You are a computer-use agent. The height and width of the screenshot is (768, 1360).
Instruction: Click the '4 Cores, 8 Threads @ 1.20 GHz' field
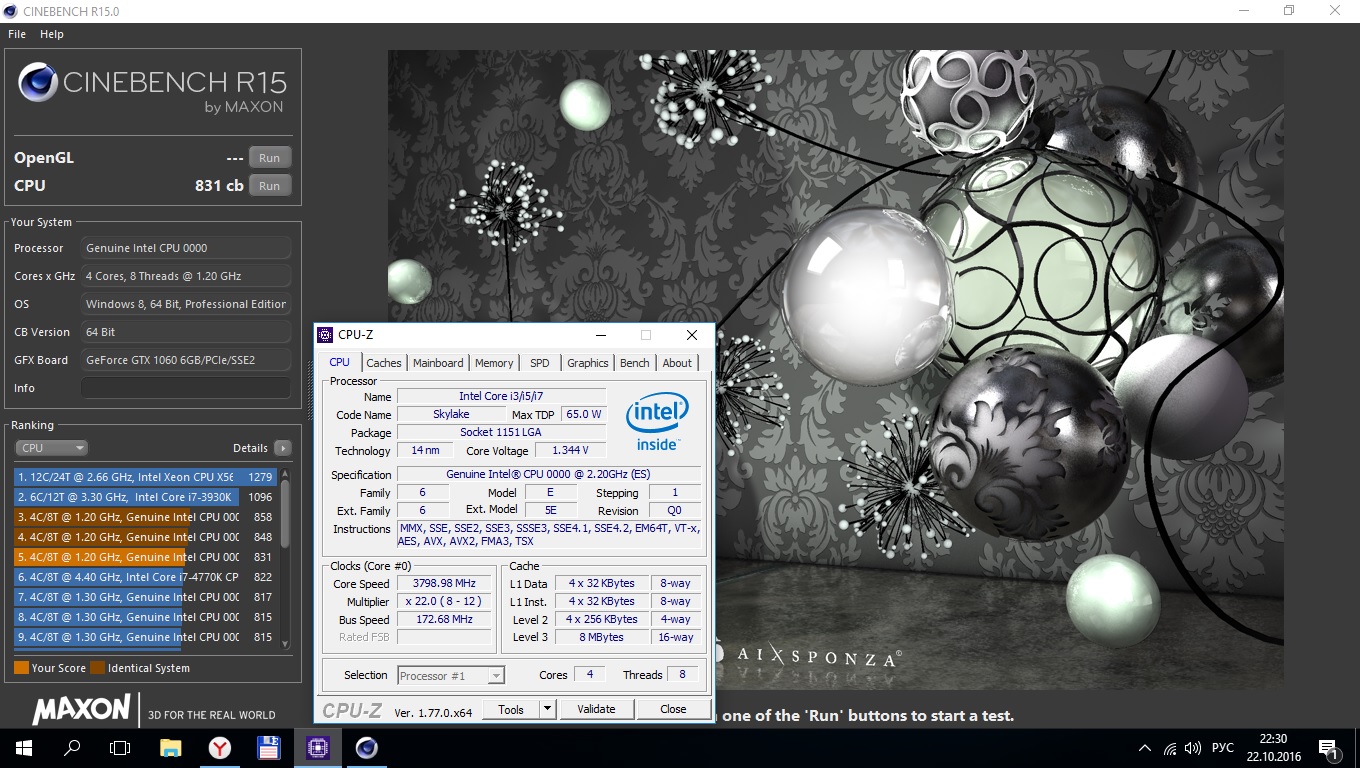186,276
